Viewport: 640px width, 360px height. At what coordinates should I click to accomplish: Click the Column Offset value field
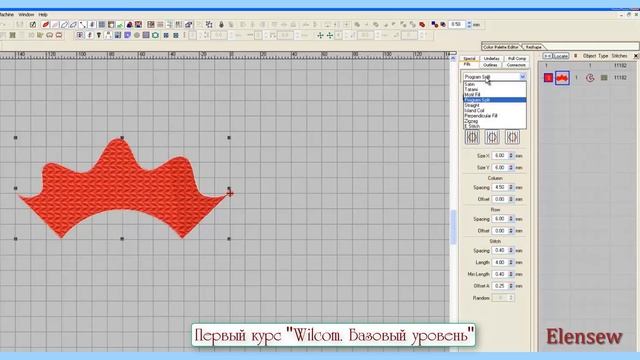tap(500, 199)
